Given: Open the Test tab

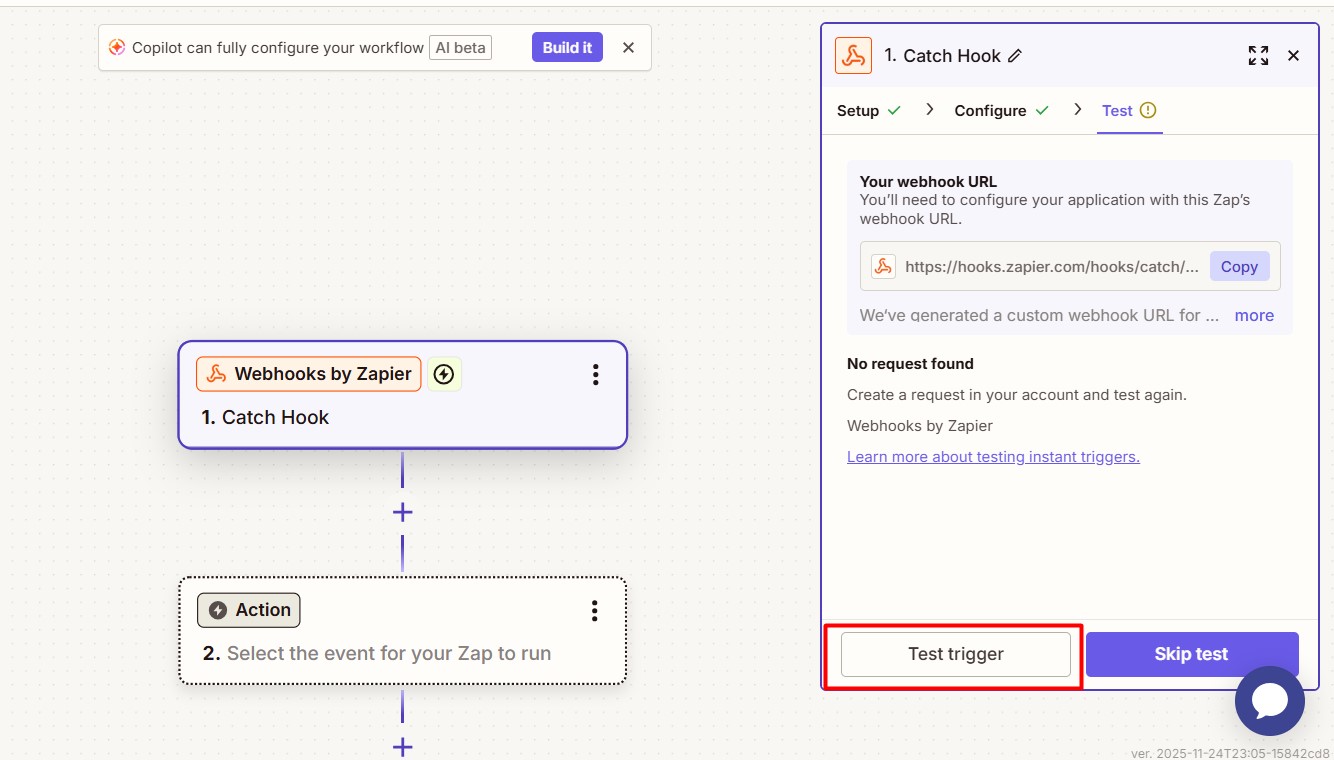Looking at the screenshot, I should tap(1117, 111).
